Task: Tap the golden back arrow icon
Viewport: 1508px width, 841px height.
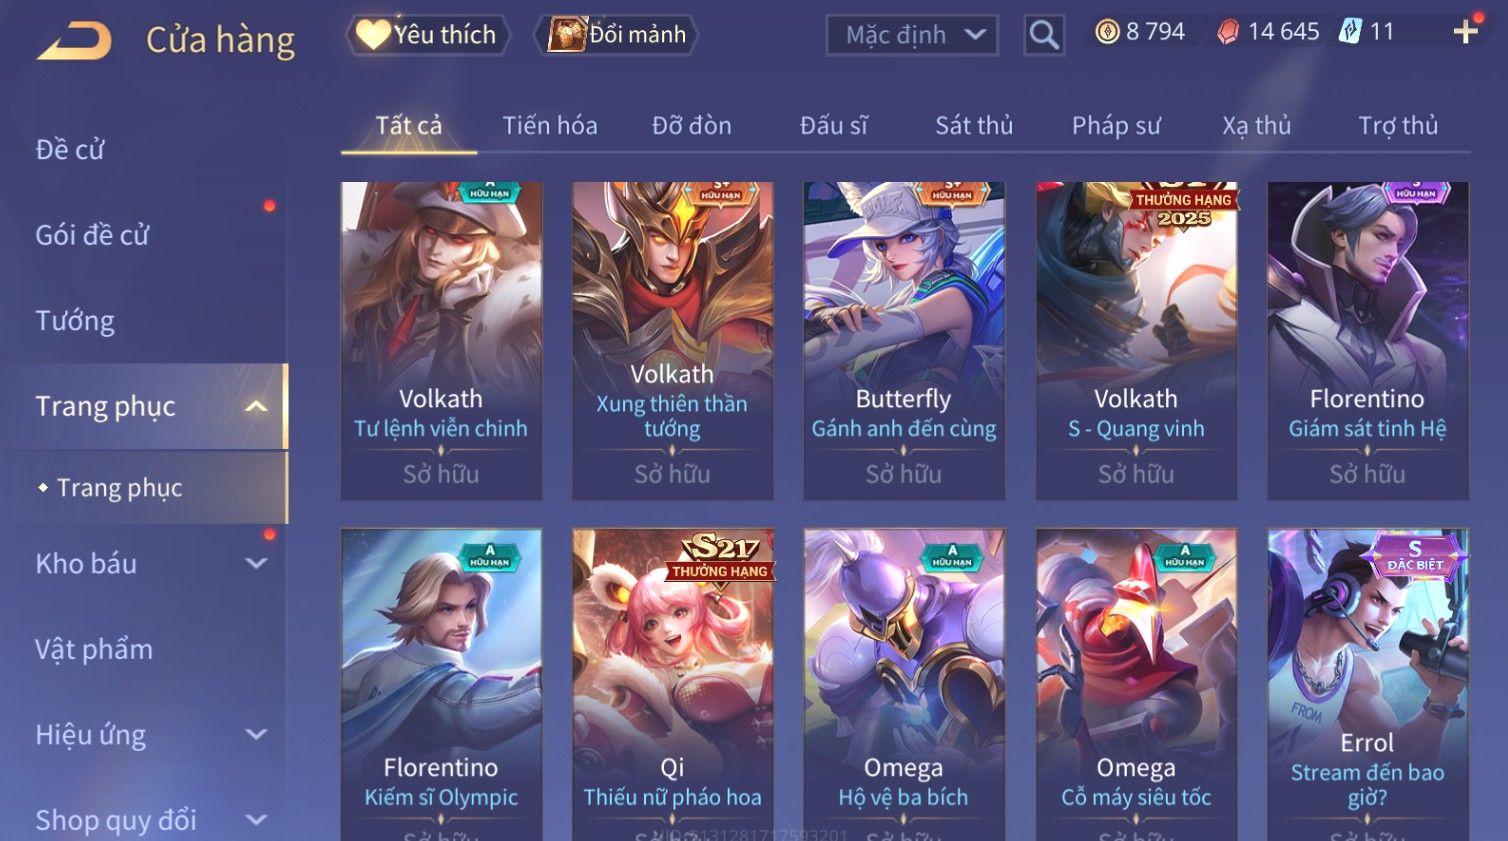Action: (74, 41)
